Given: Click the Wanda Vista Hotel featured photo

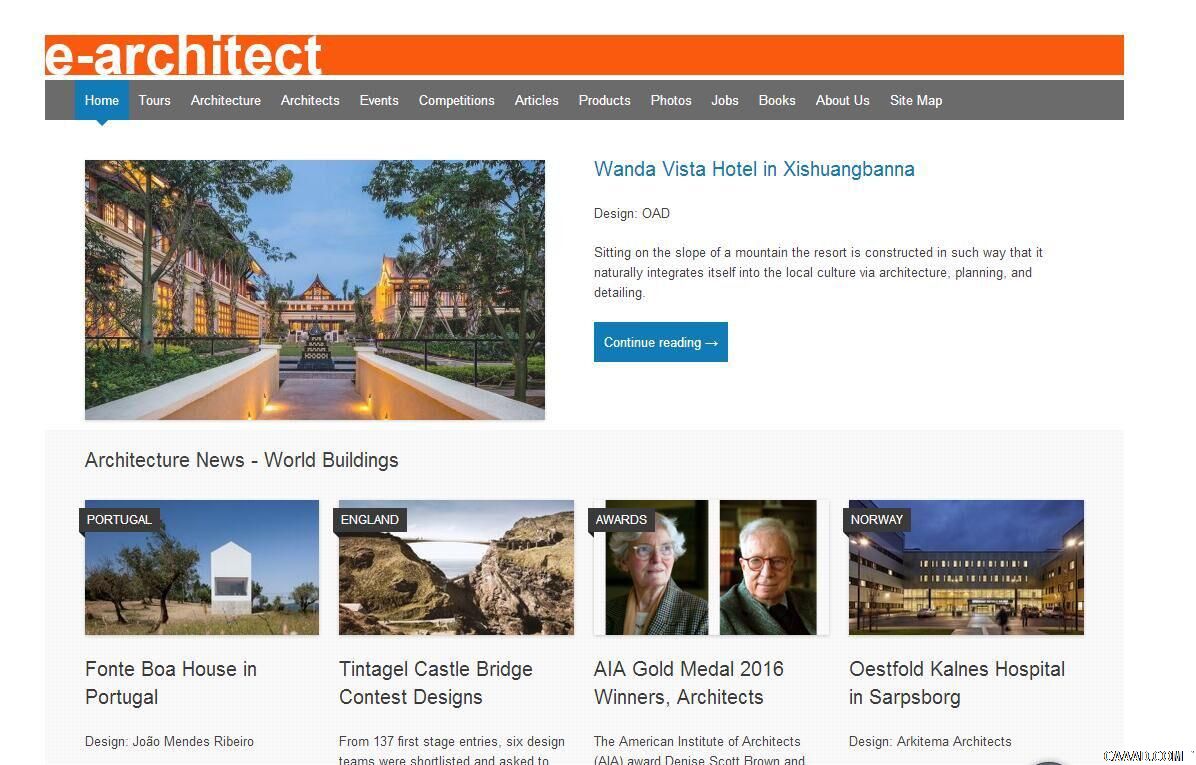Looking at the screenshot, I should 314,290.
